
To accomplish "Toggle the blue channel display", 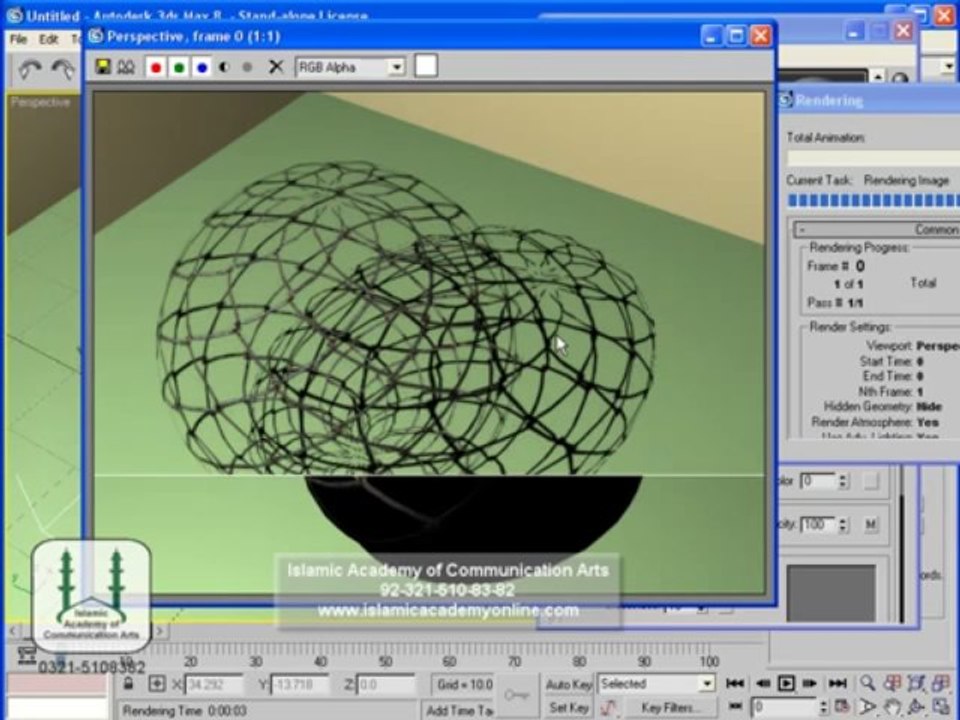I will [x=201, y=67].
